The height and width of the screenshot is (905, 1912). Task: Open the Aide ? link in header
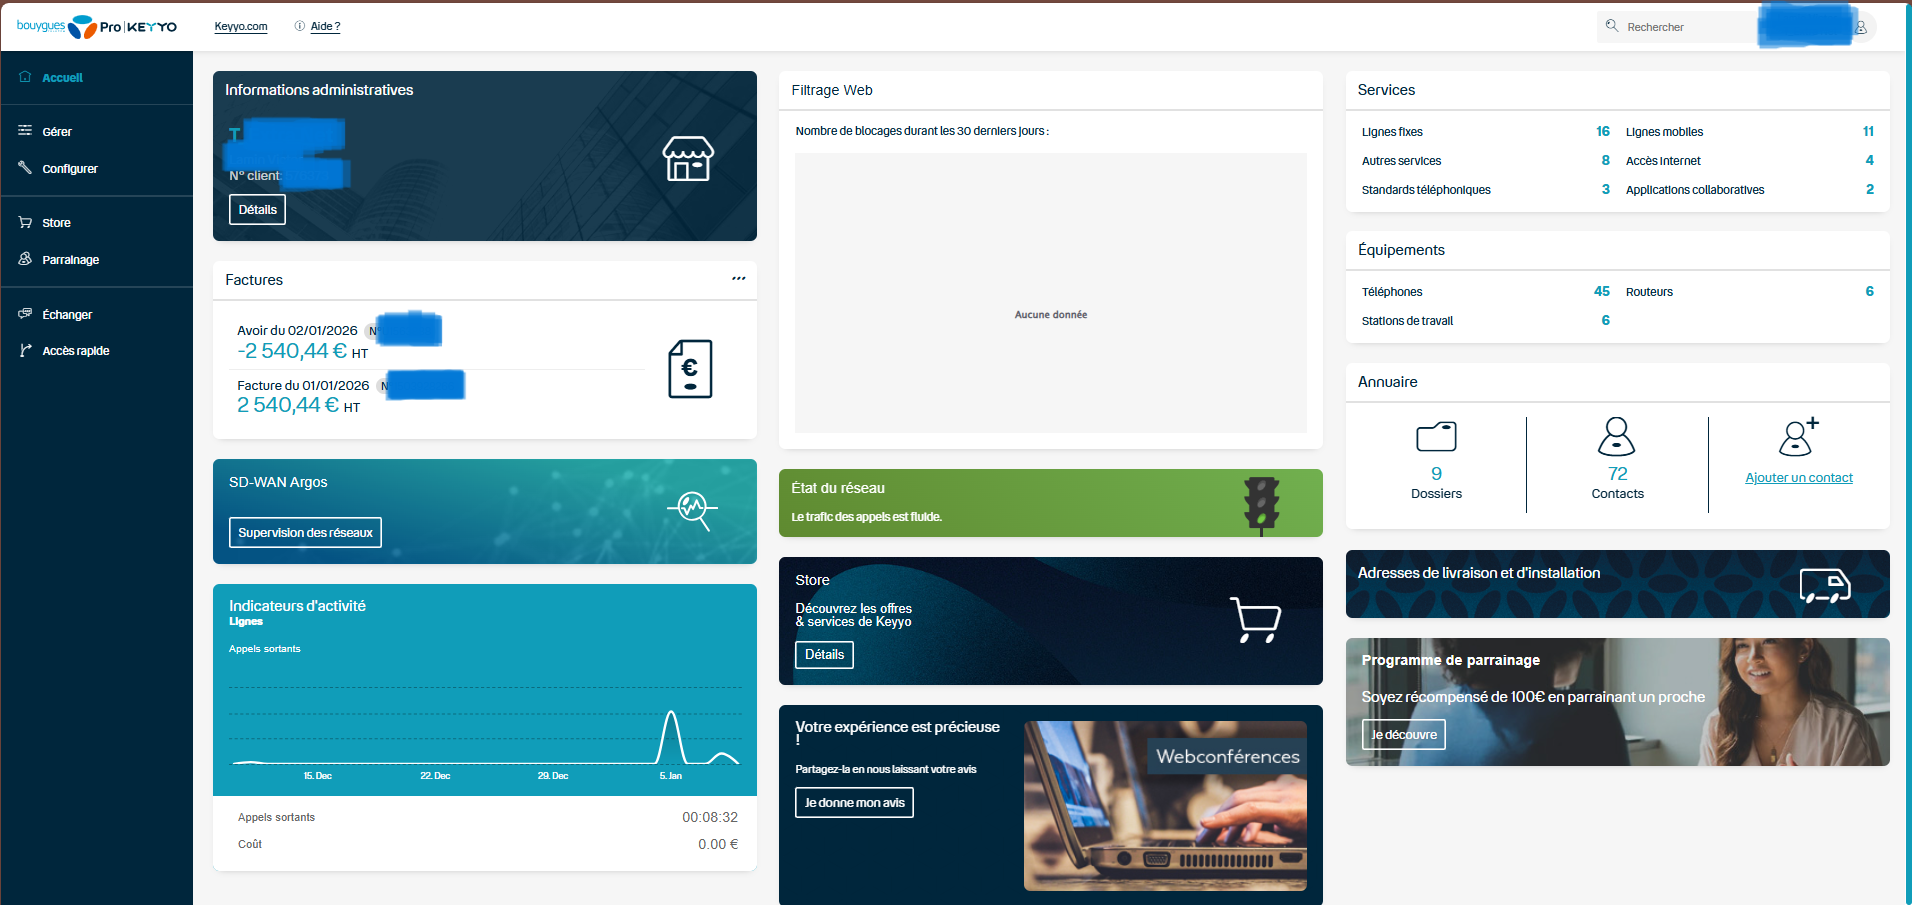(x=324, y=27)
